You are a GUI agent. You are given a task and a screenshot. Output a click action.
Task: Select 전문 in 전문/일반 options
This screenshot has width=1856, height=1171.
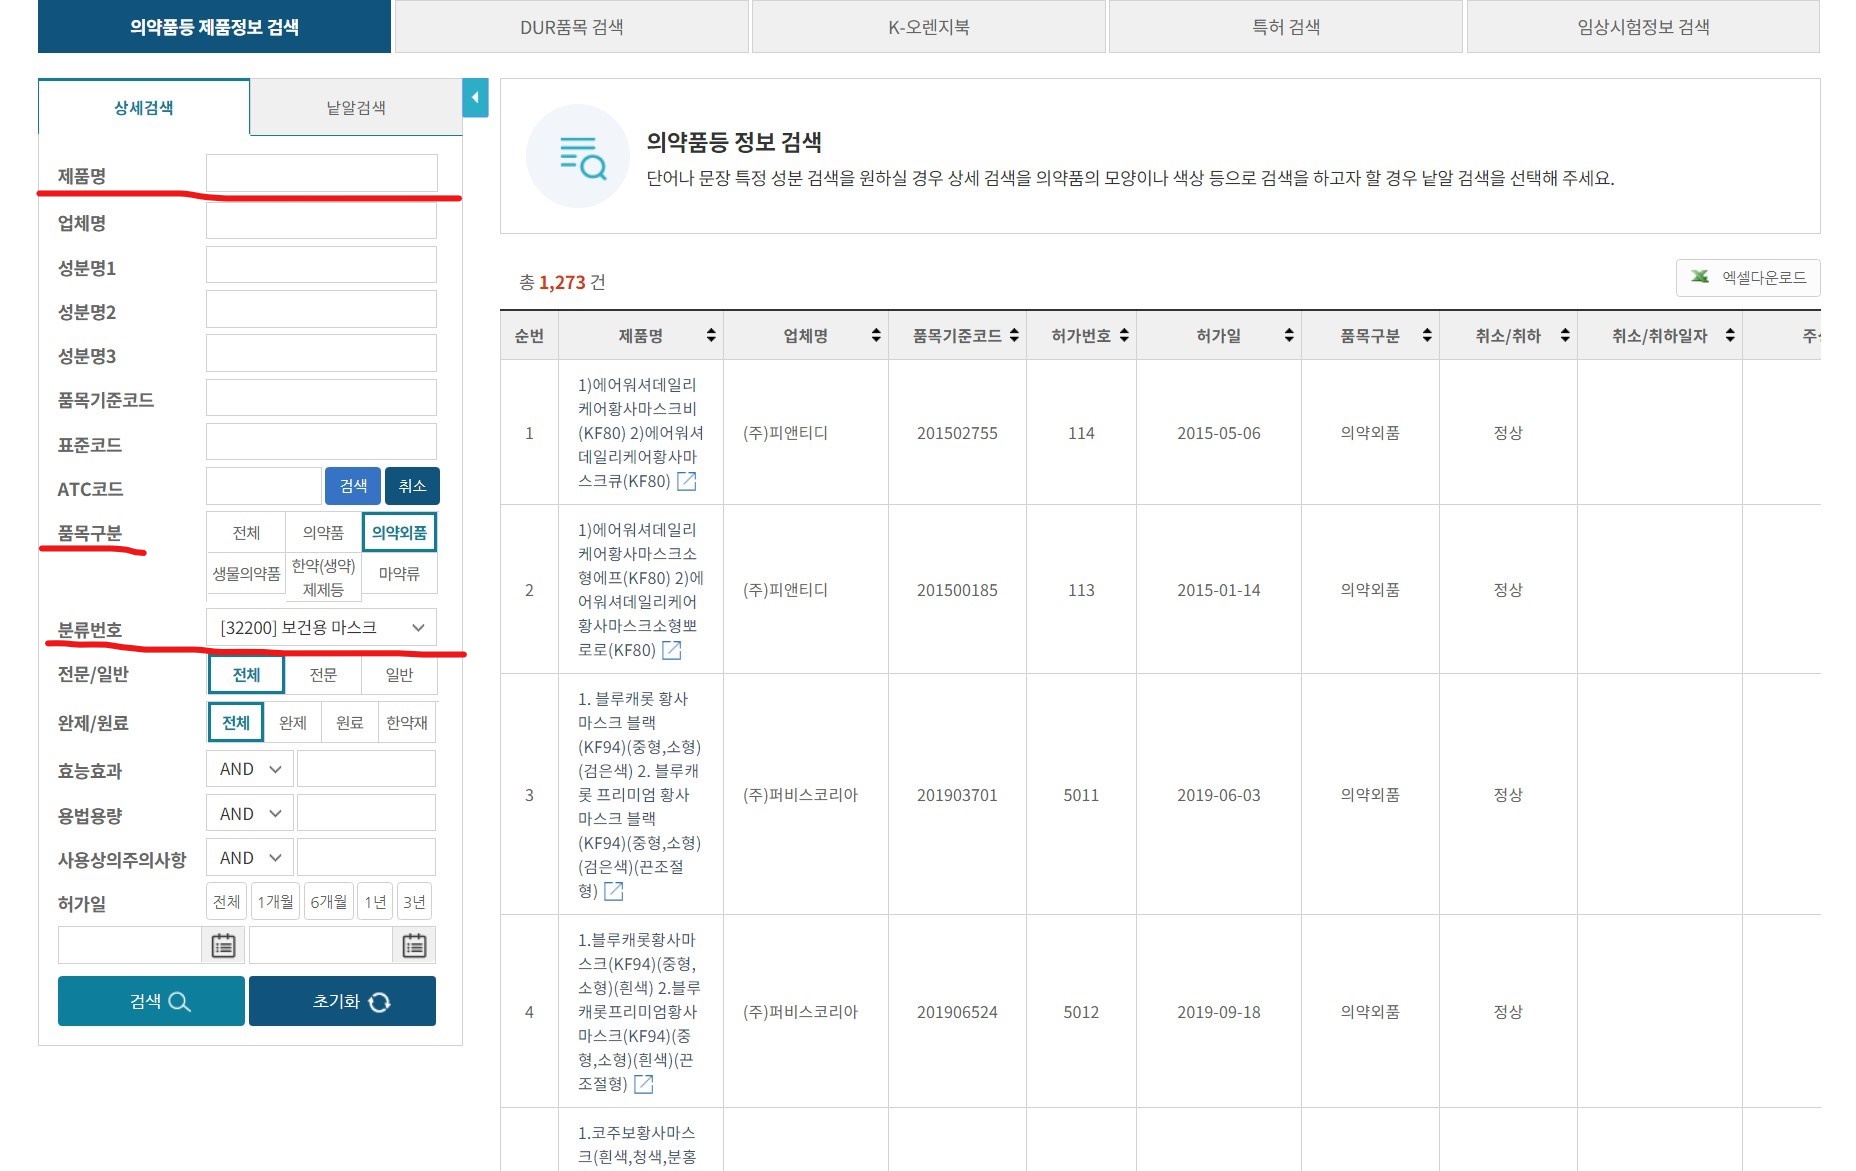[323, 675]
